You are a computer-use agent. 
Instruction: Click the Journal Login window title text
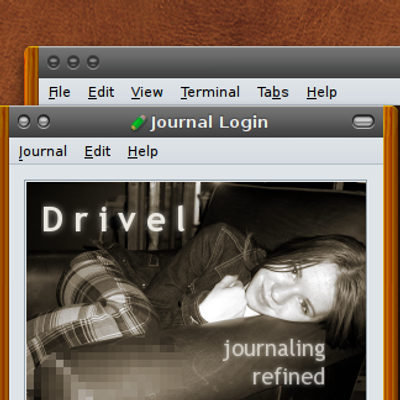(x=209, y=122)
